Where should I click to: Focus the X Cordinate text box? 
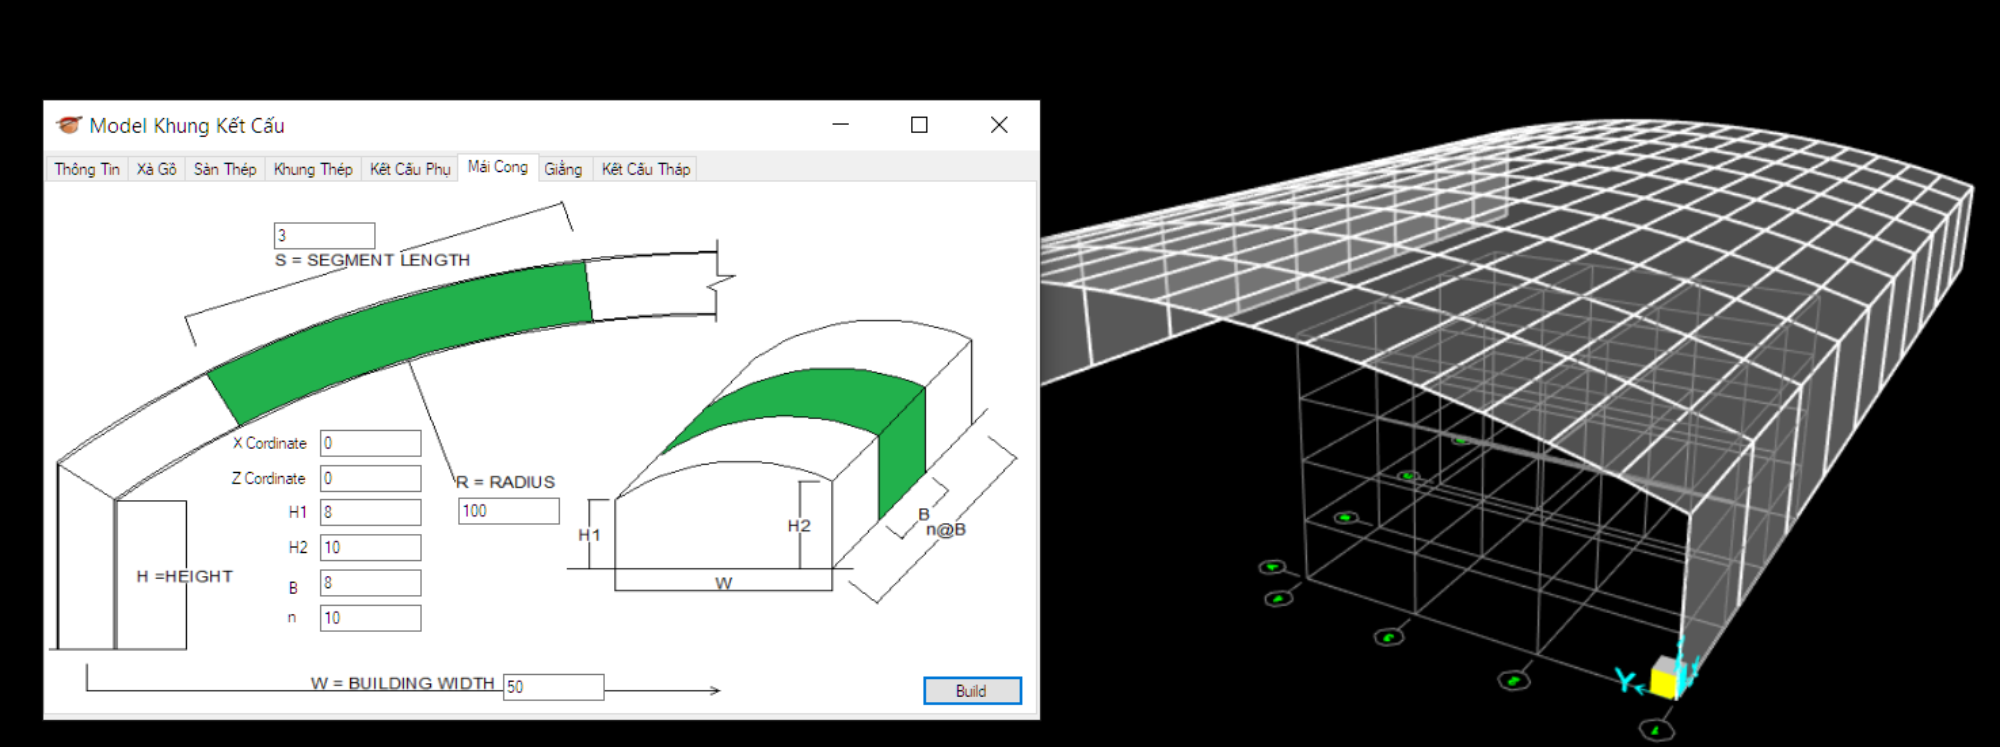(x=370, y=443)
